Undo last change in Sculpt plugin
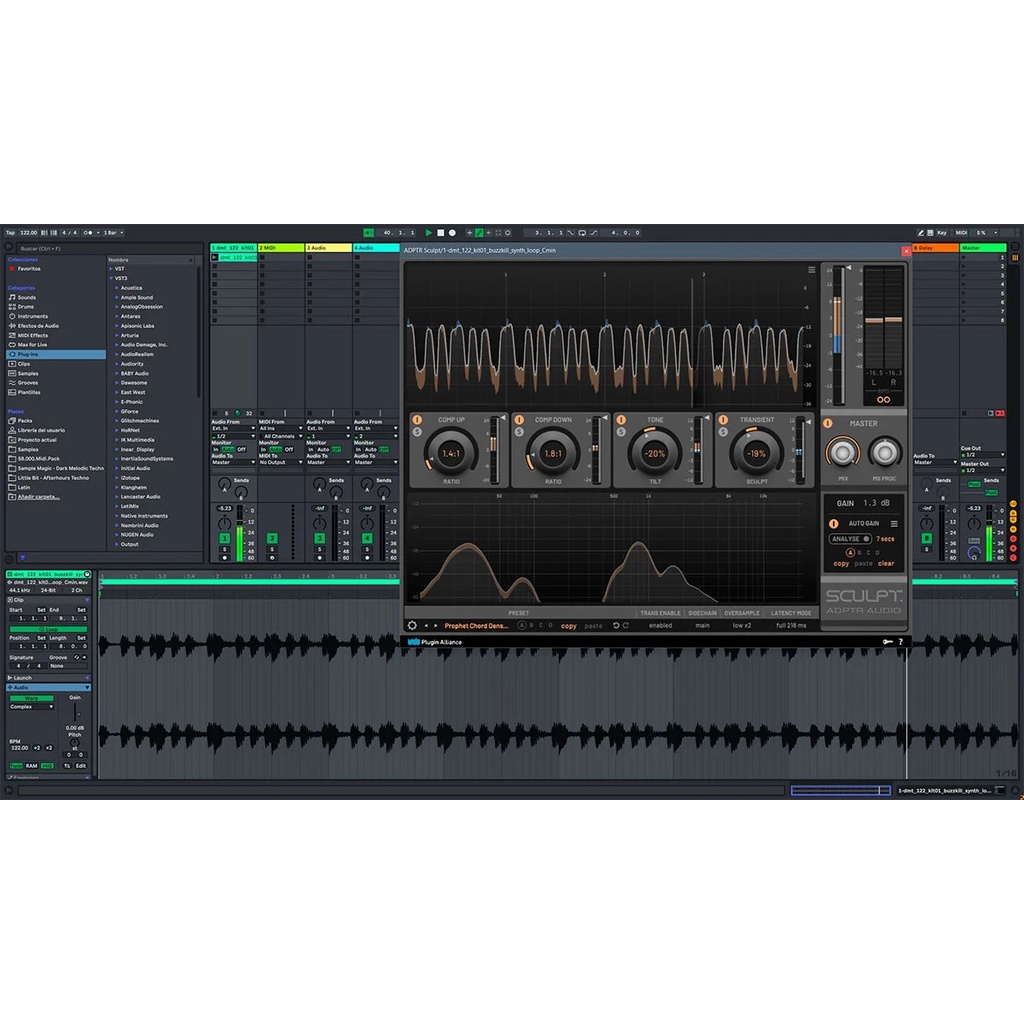Screen dimensions: 1024x1024 616,625
